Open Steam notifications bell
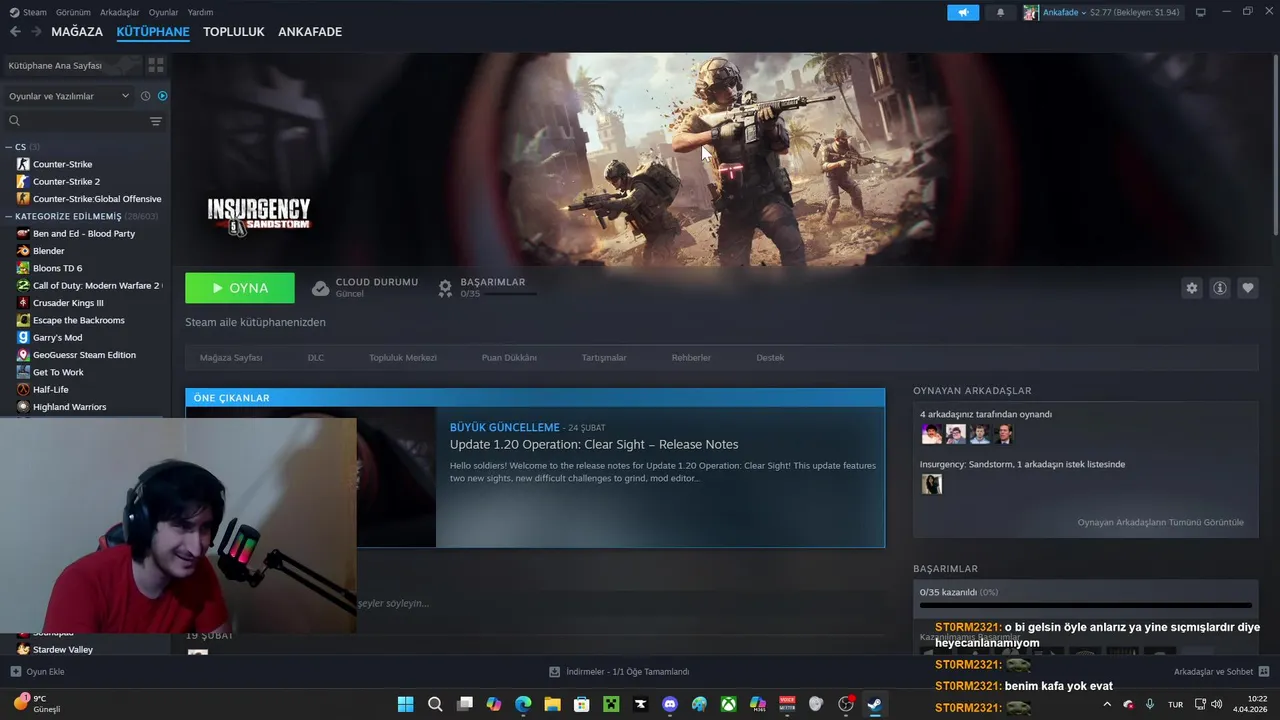 click(x=1001, y=13)
